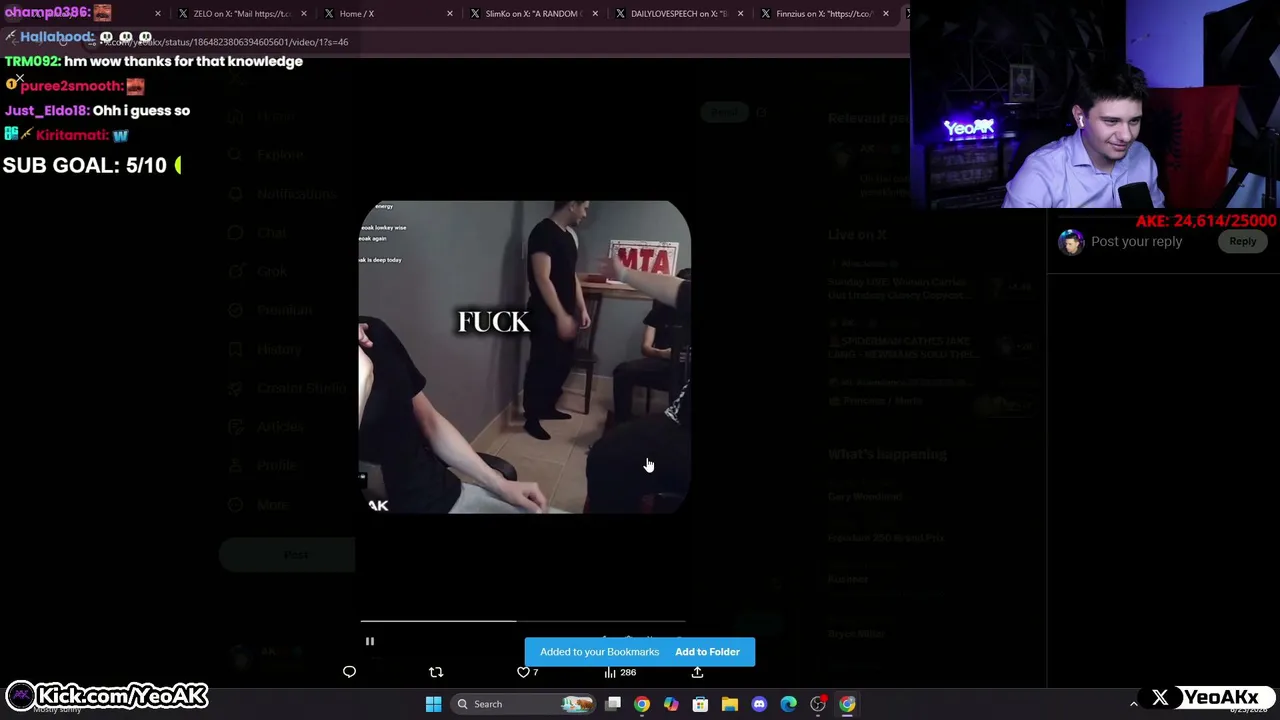This screenshot has height=720, width=1280.
Task: Close the DAILYLOVESPEECH on X tab
Action: (741, 14)
